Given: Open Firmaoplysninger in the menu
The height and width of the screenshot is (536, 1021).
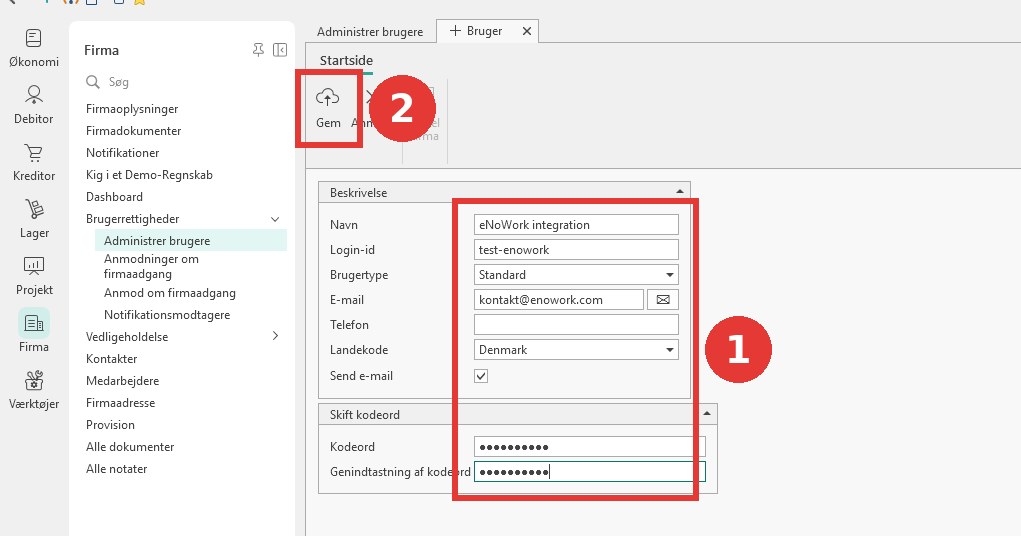Looking at the screenshot, I should coord(132,109).
